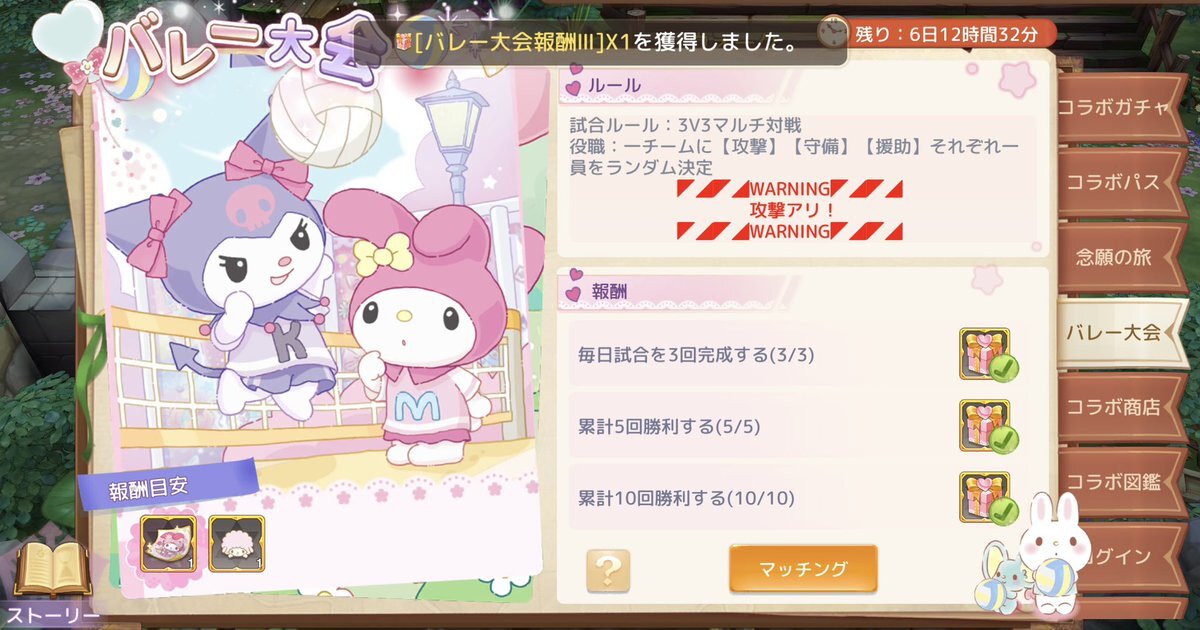Tap the gift box for 累計5回勝利する
The image size is (1200, 630).
click(x=986, y=426)
